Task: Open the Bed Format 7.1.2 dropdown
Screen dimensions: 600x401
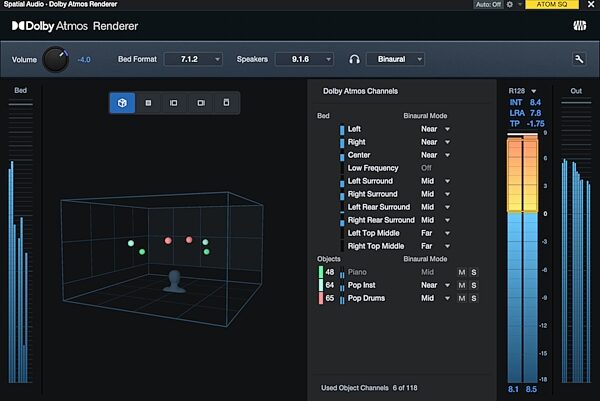Action: pyautogui.click(x=193, y=59)
